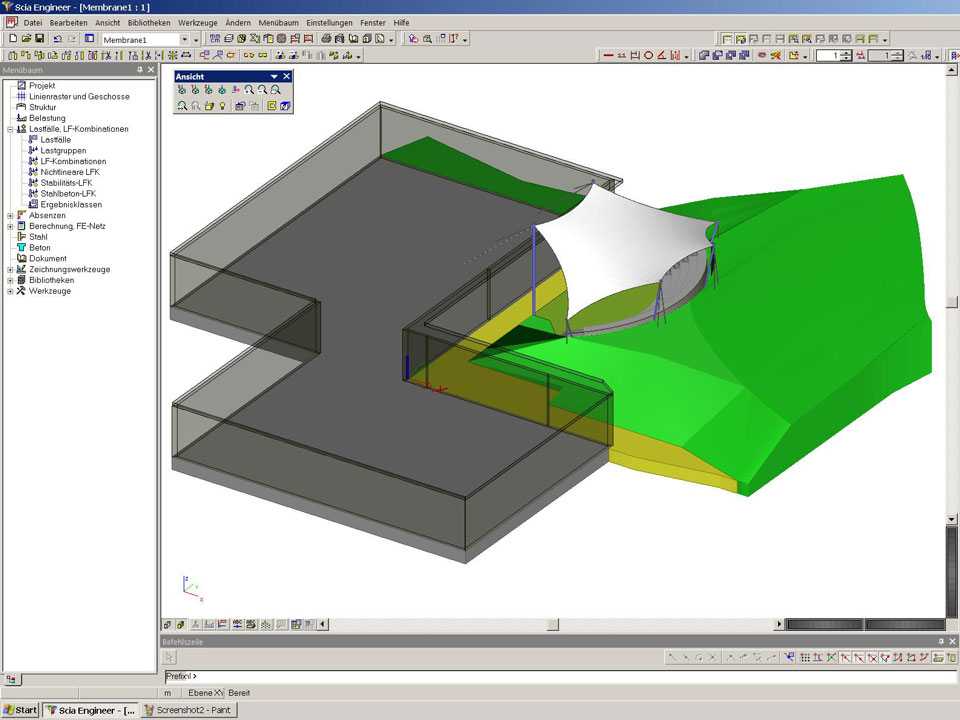Select Nichtlineare LFK in the tree
The image size is (960, 720).
70,172
